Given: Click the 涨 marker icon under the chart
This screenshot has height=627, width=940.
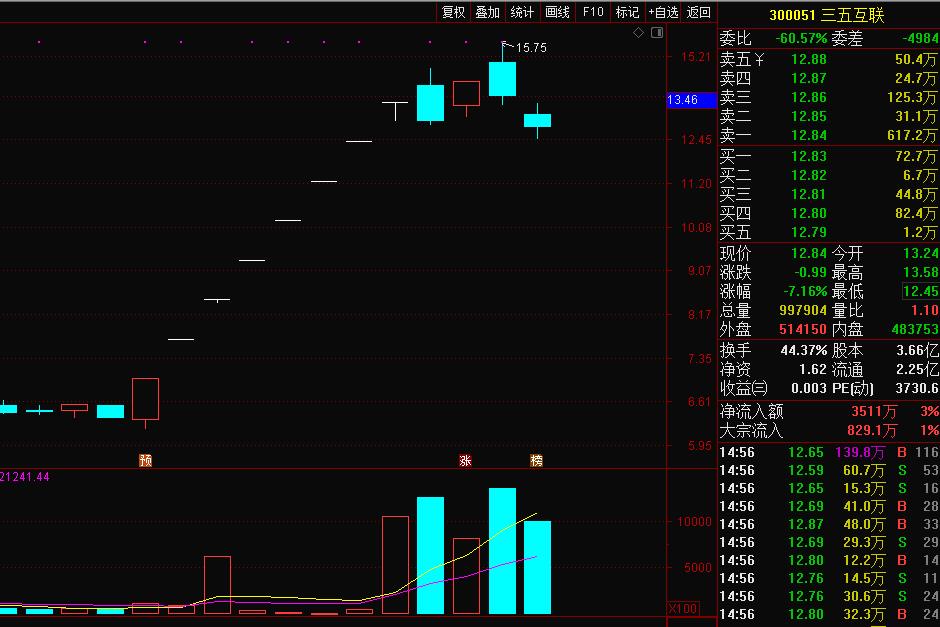Looking at the screenshot, I should click(465, 460).
